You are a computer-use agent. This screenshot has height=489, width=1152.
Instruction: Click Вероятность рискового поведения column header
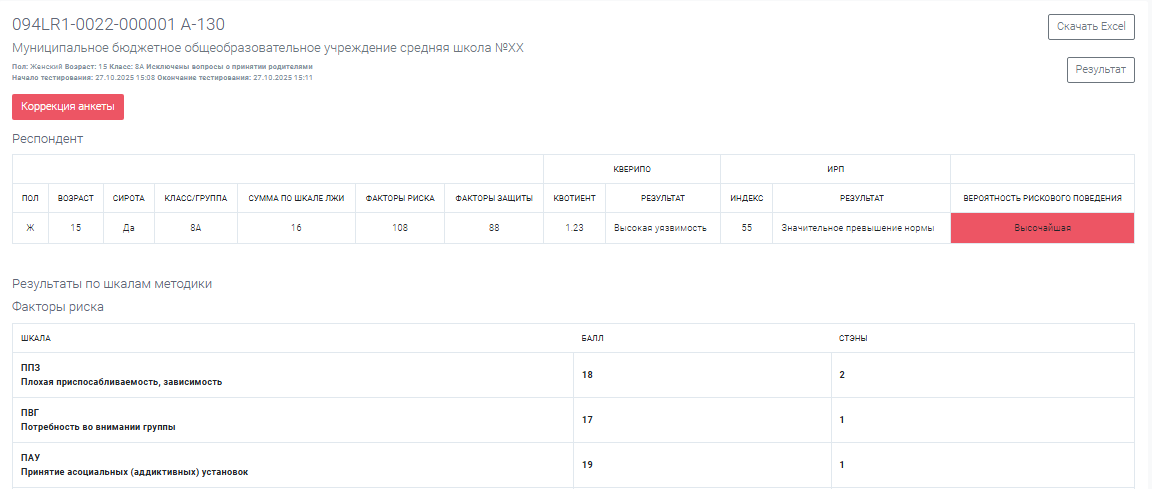coord(1042,198)
